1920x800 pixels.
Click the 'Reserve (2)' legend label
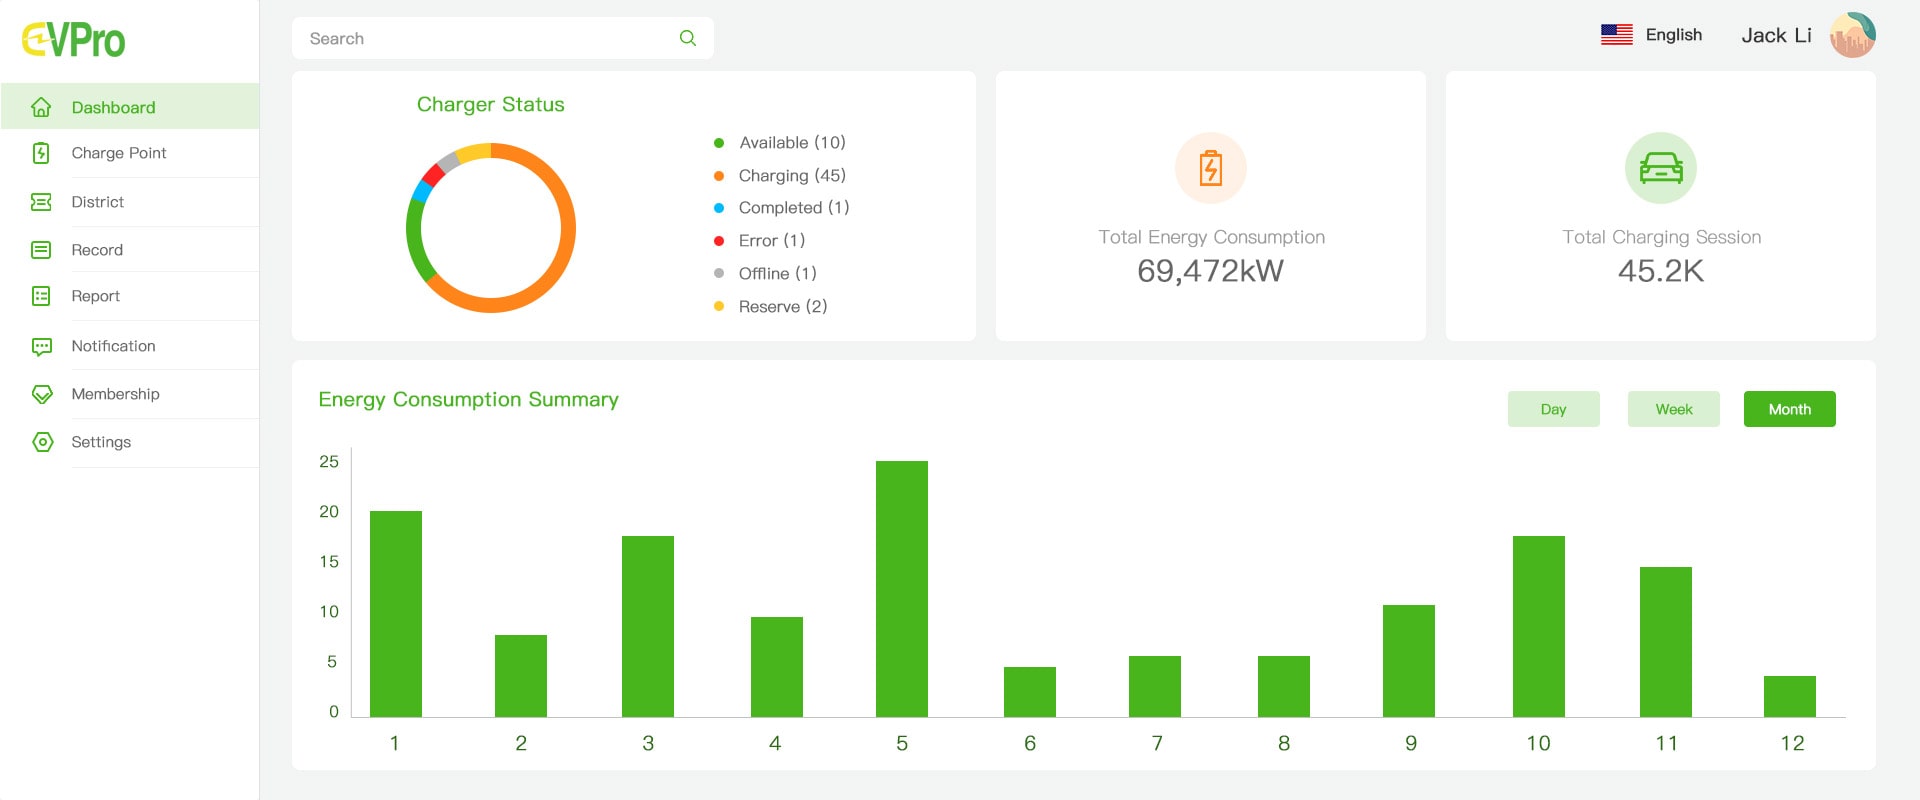click(783, 306)
